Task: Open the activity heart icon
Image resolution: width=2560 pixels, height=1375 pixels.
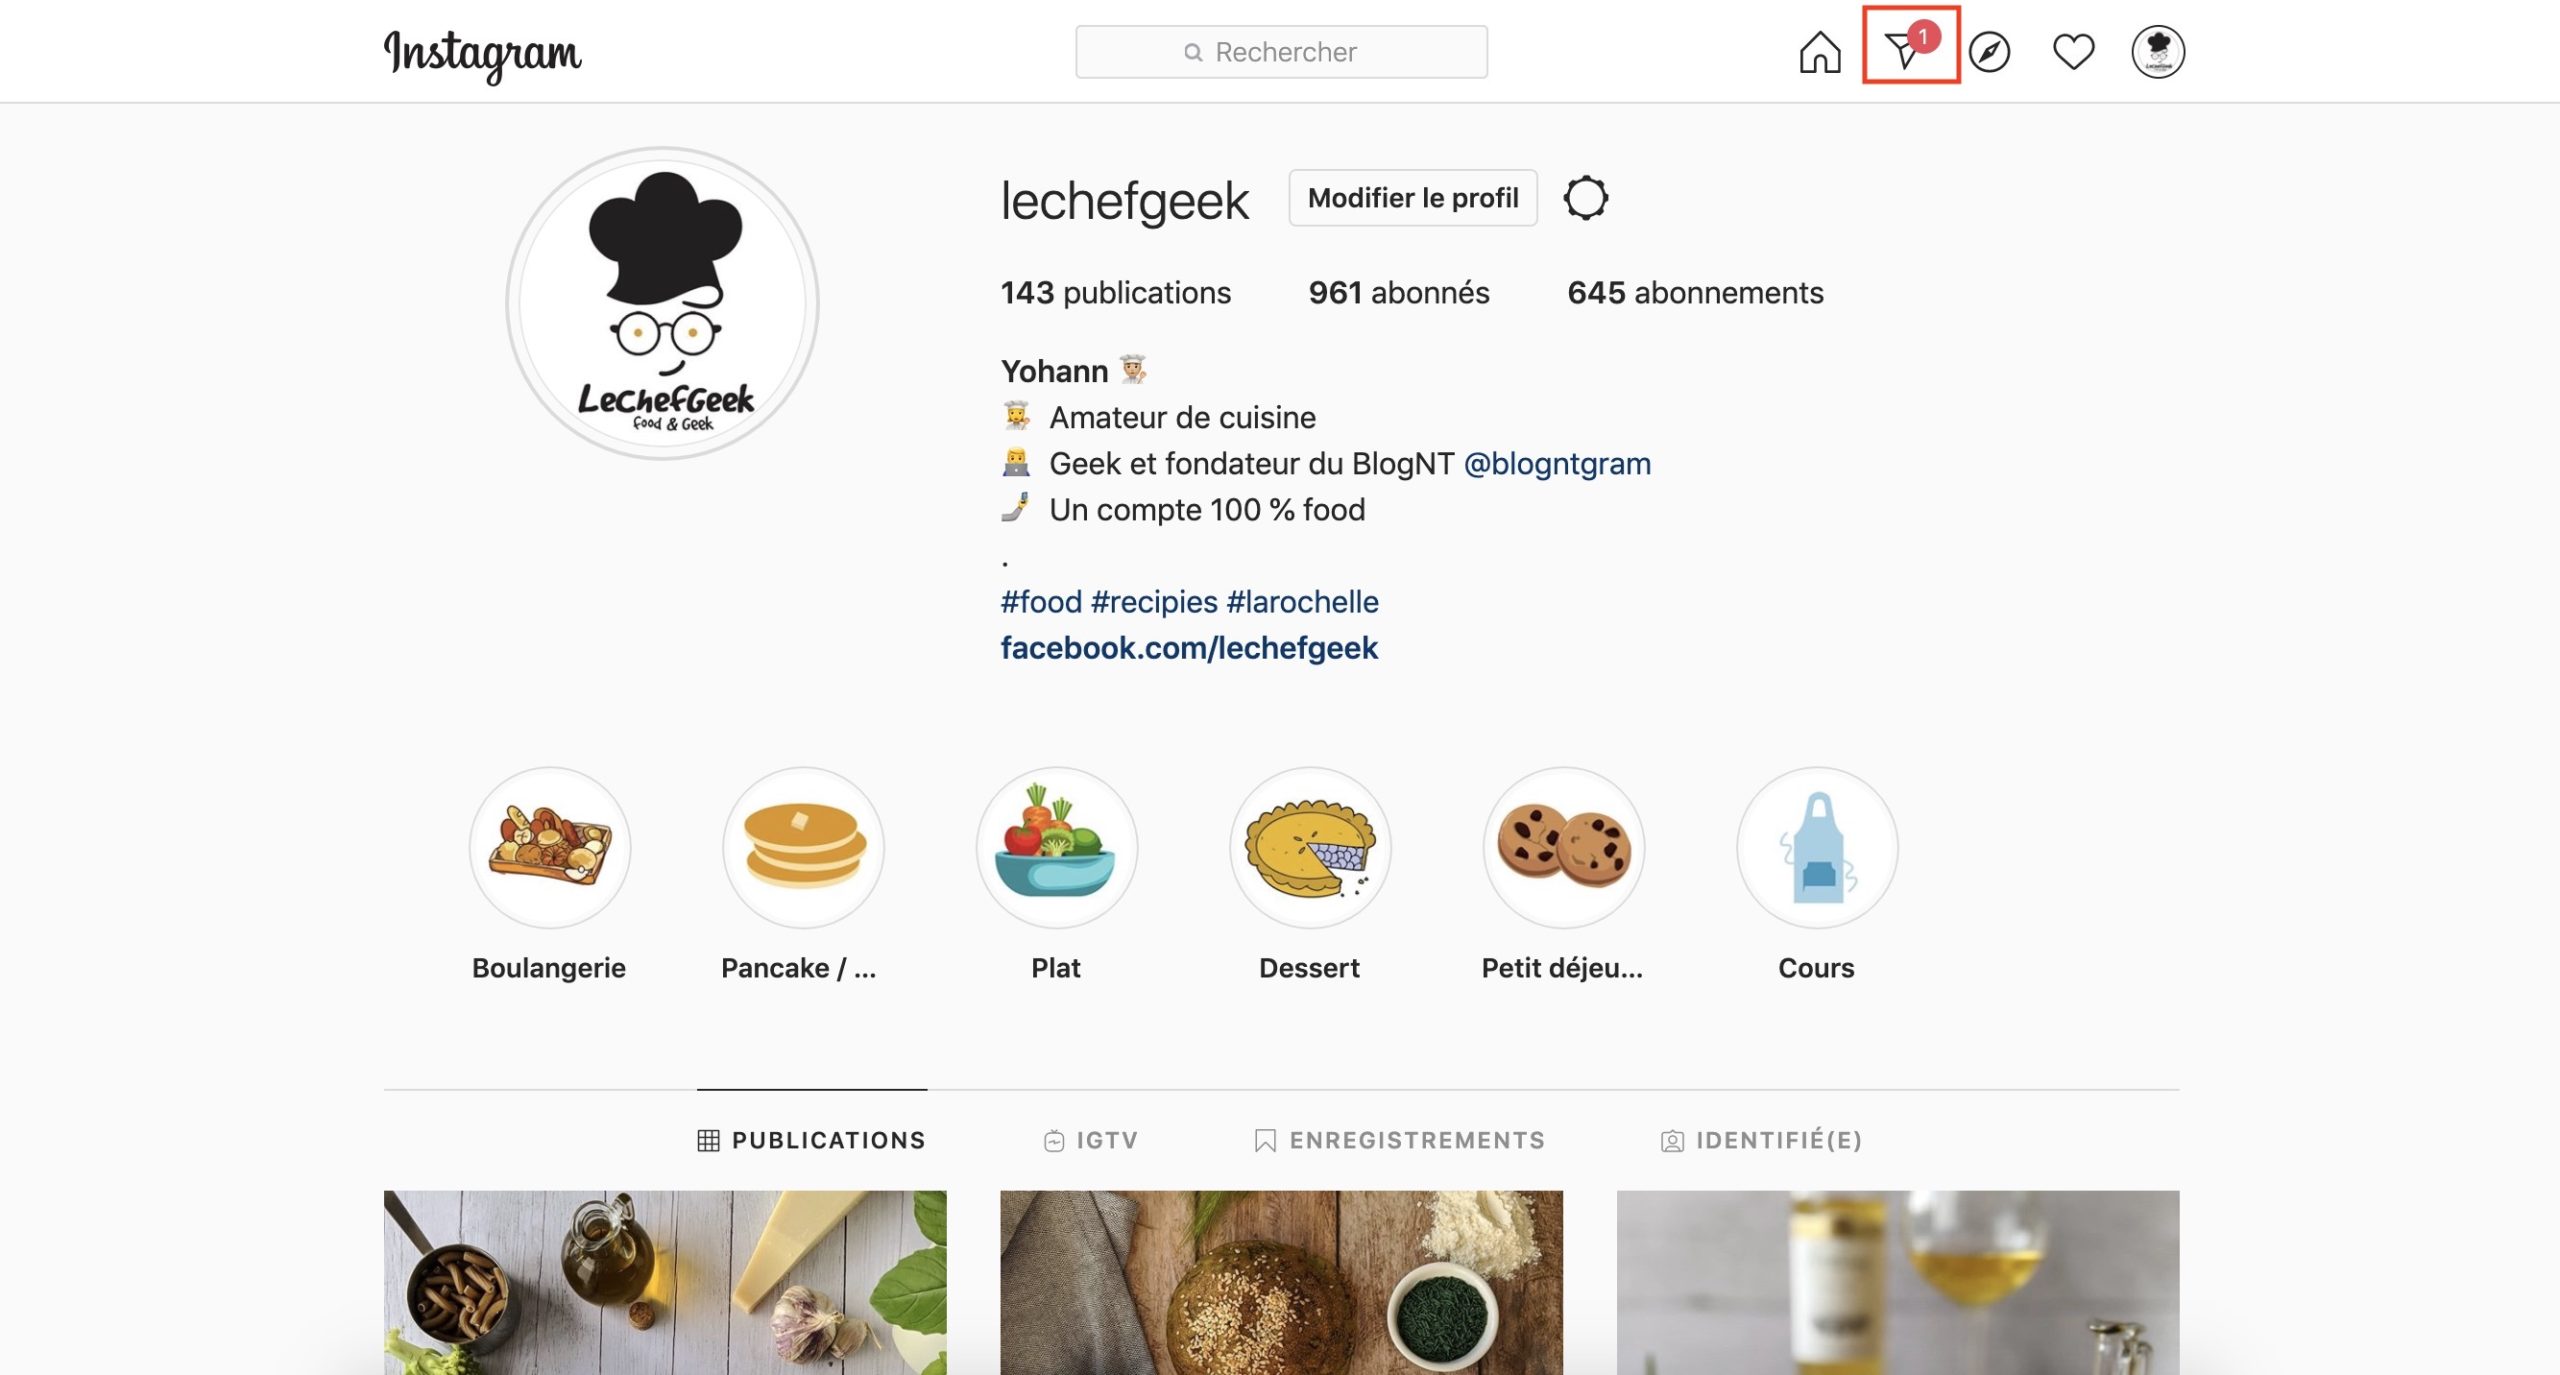Action: pos(2073,52)
